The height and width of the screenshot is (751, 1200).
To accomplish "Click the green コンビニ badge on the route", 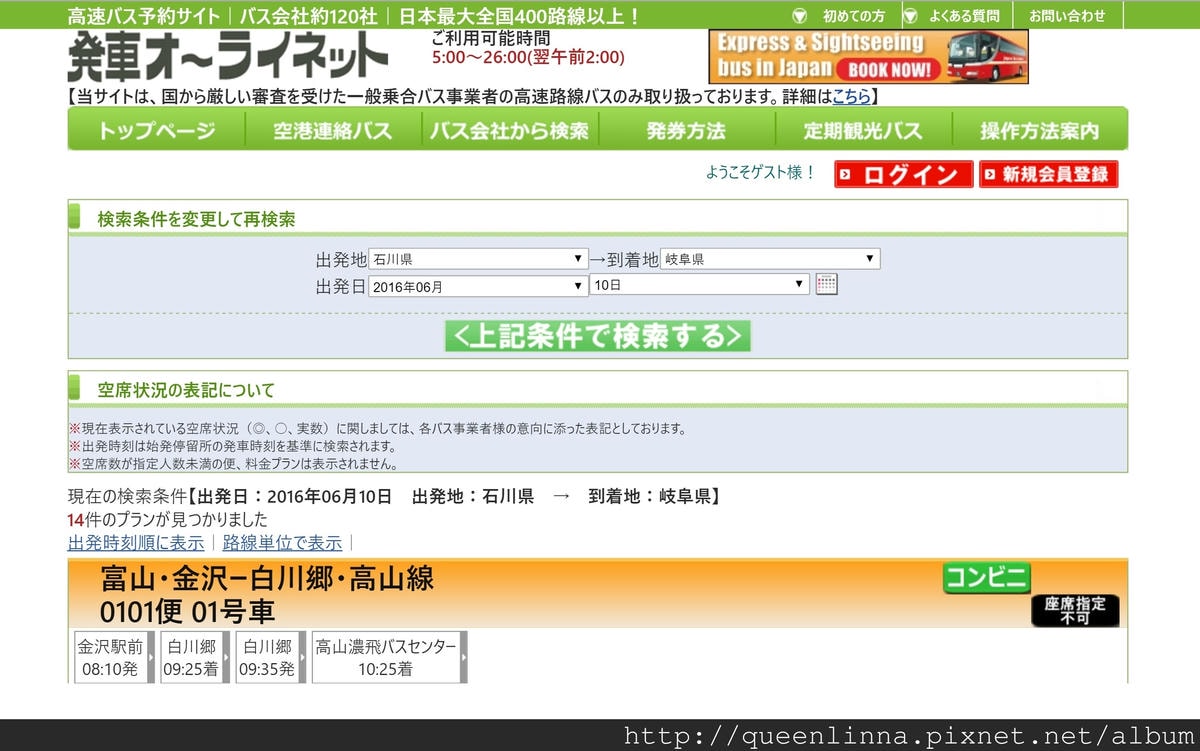I will [986, 578].
